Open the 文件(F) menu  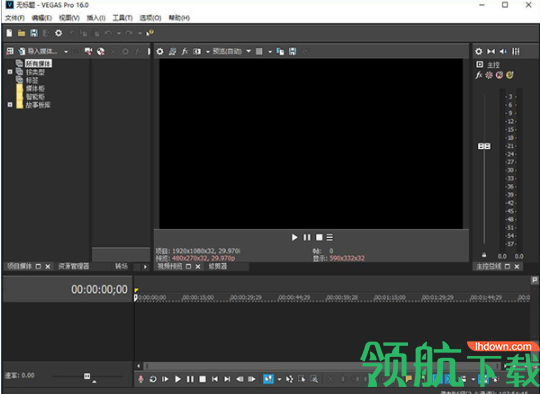coord(15,18)
